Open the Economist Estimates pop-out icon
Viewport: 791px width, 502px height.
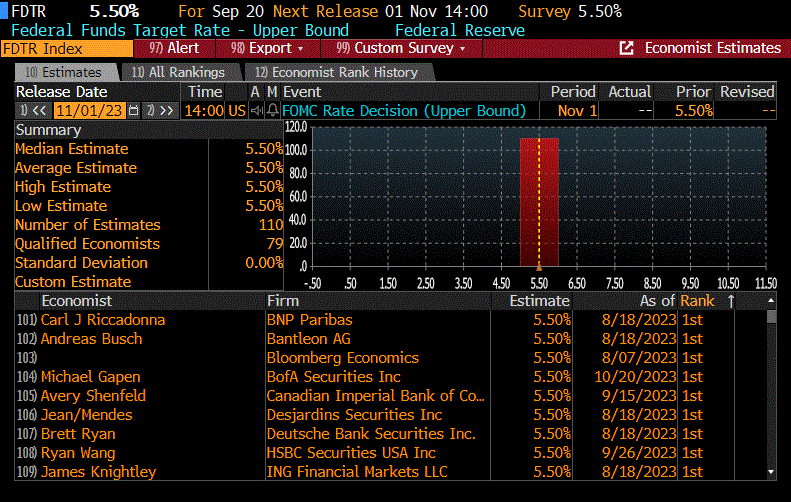click(x=626, y=48)
